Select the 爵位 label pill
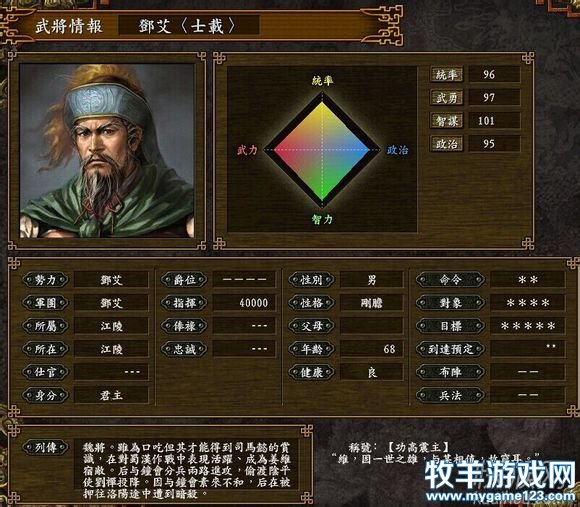Image resolution: width=580 pixels, height=507 pixels. (x=184, y=280)
